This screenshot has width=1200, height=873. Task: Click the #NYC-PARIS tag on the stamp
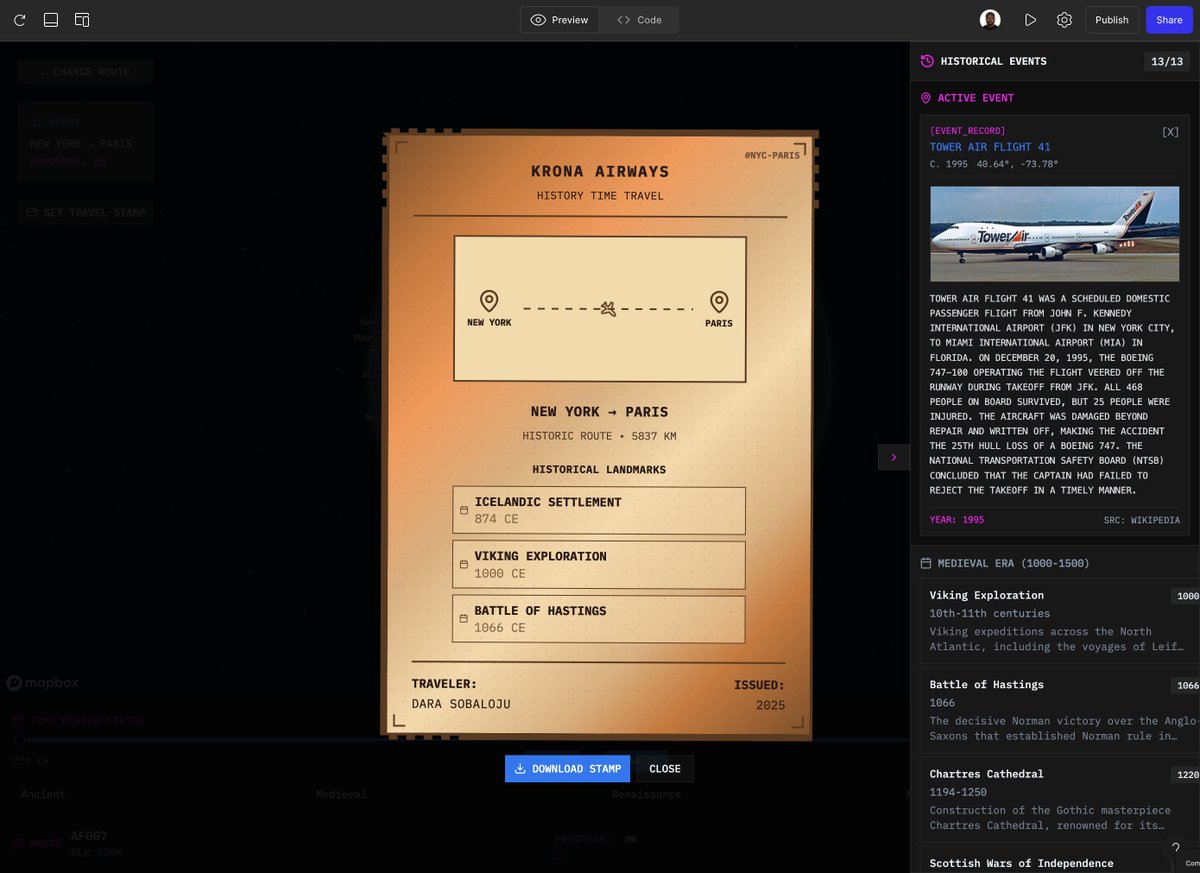pyautogui.click(x=772, y=155)
